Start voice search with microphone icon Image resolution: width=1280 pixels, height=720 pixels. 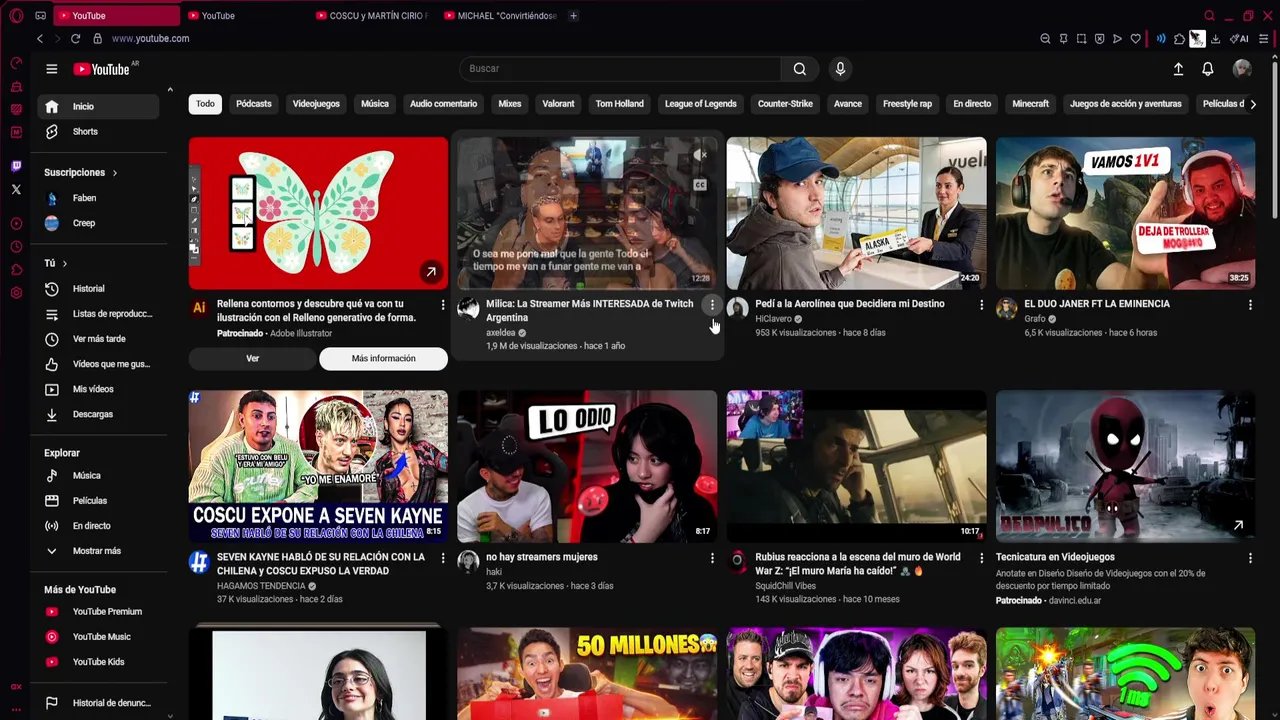840,69
